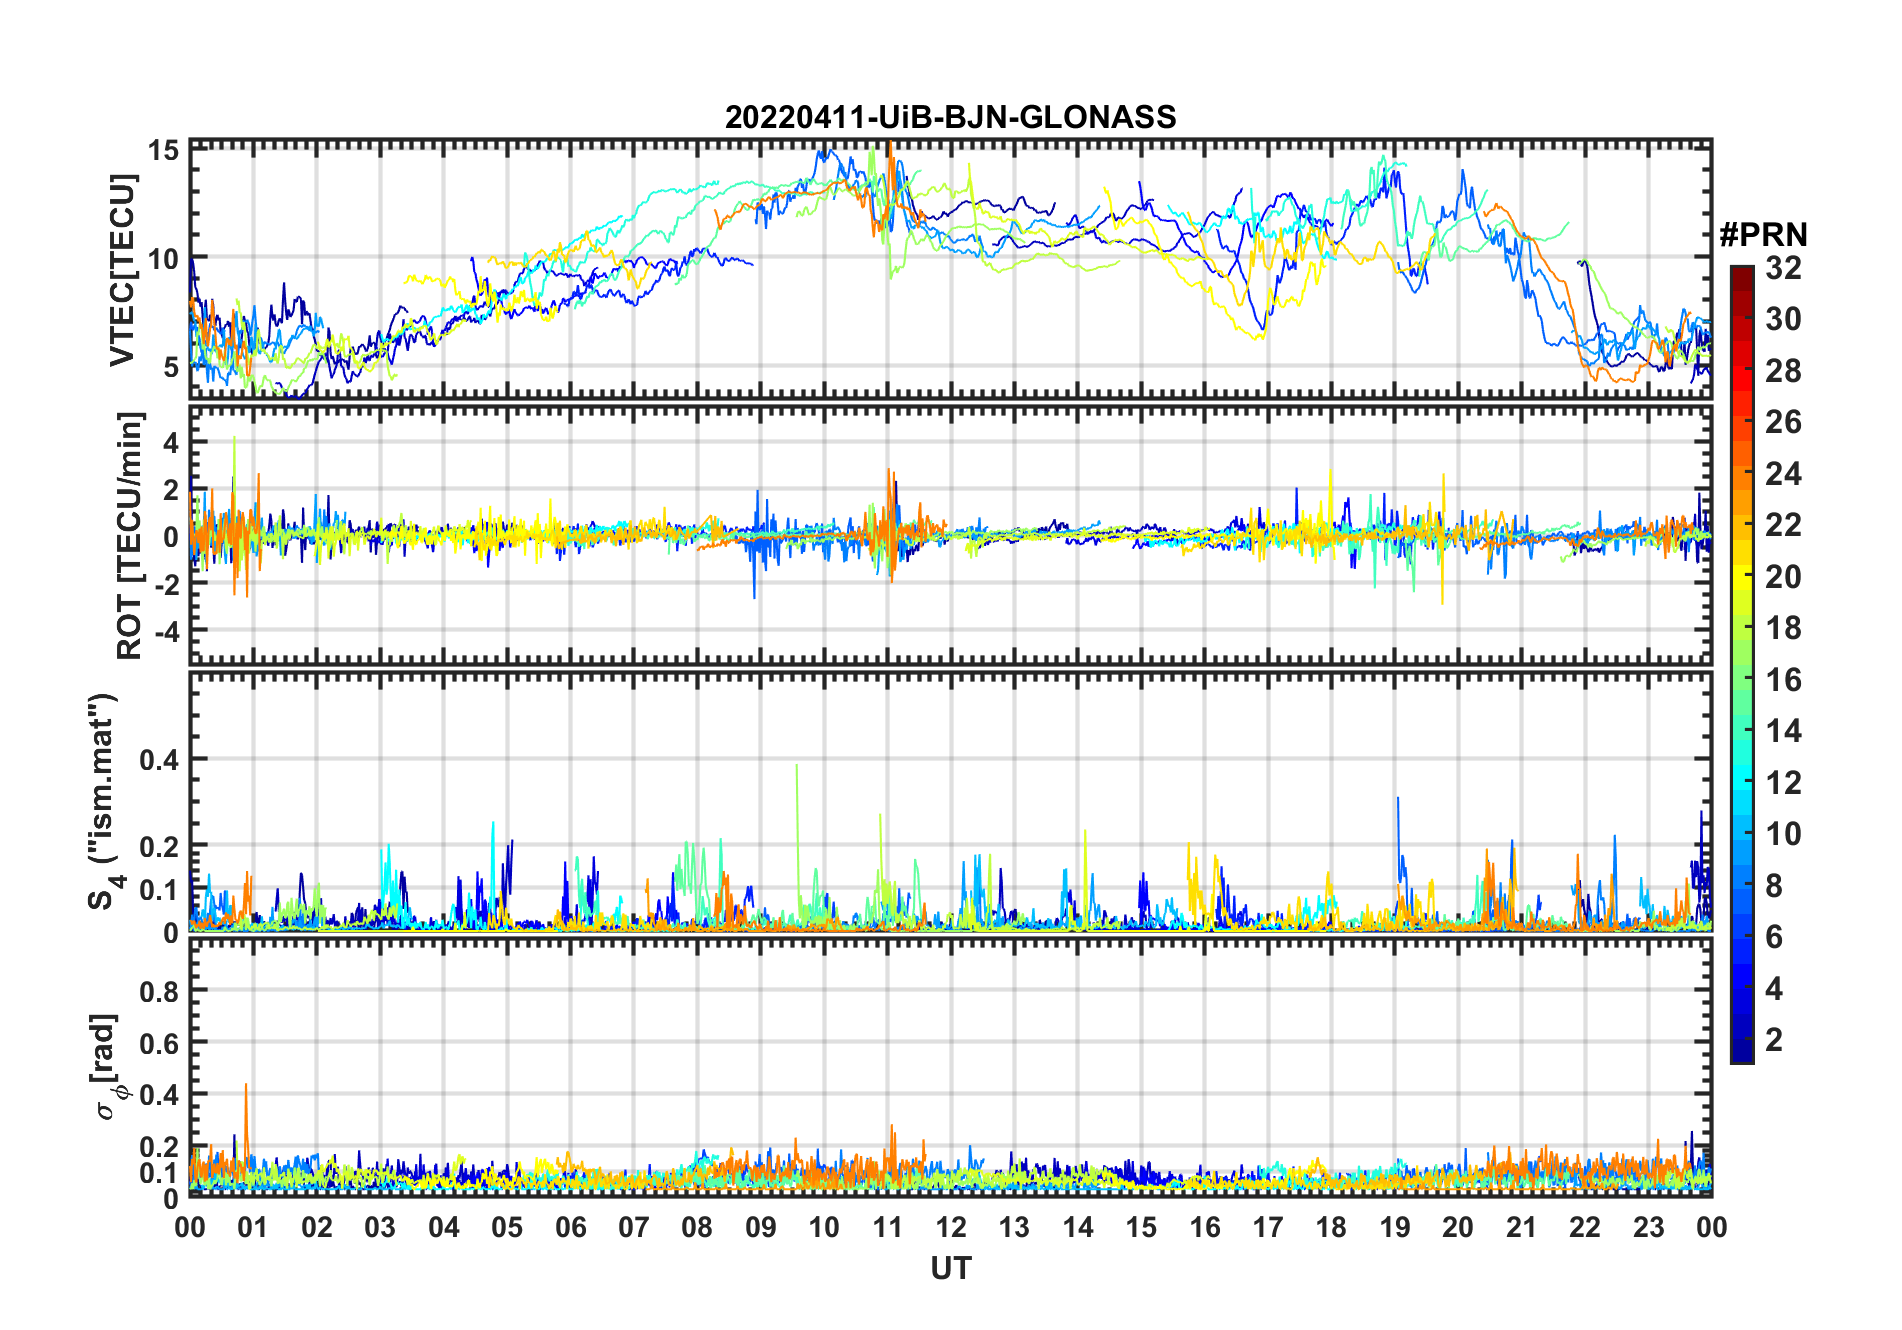The height and width of the screenshot is (1330, 1902).
Task: Select the ROT [TECU/min] y-axis label
Action: click(130, 535)
